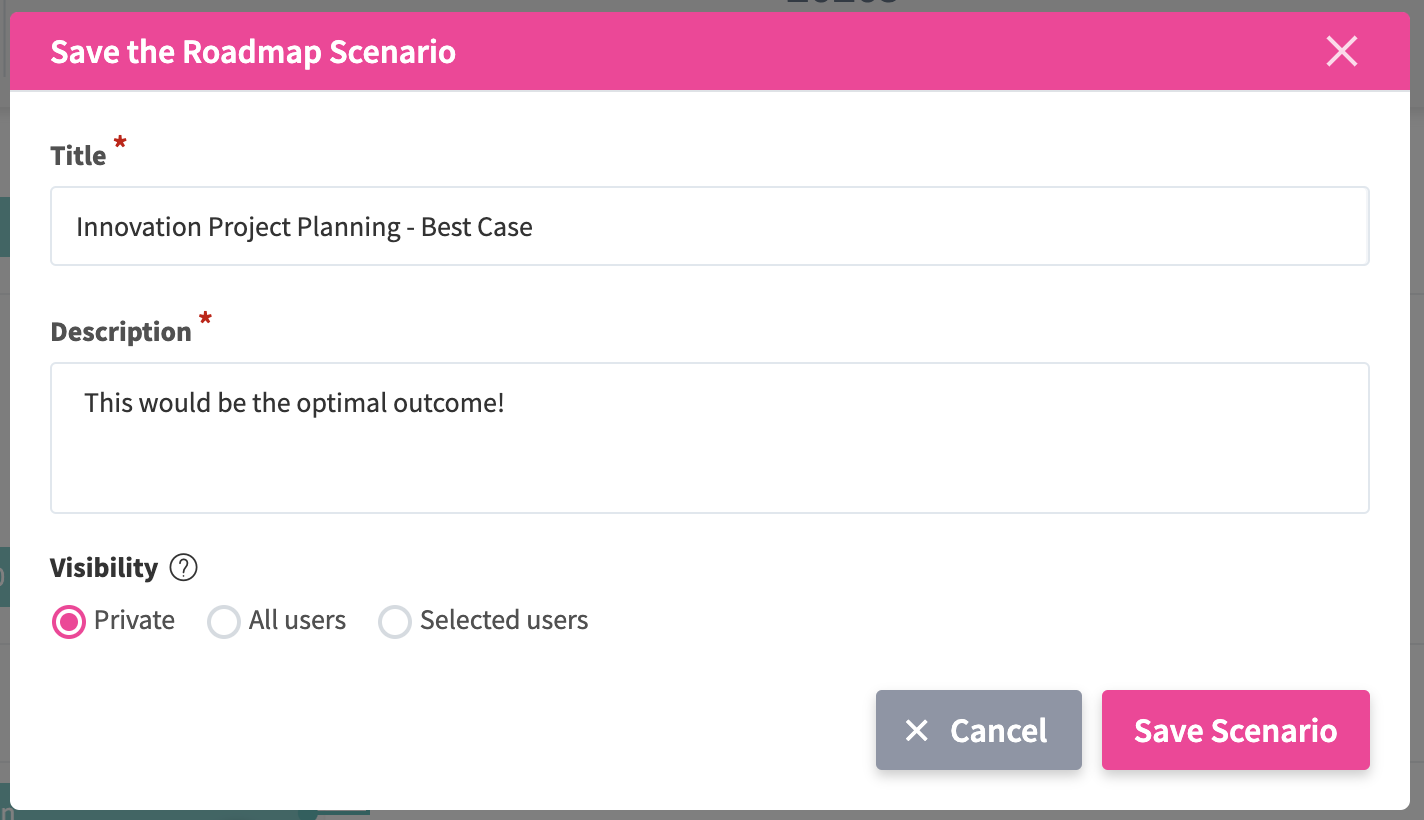The image size is (1424, 820).
Task: Click the 'Selected users' label text
Action: pyautogui.click(x=504, y=620)
